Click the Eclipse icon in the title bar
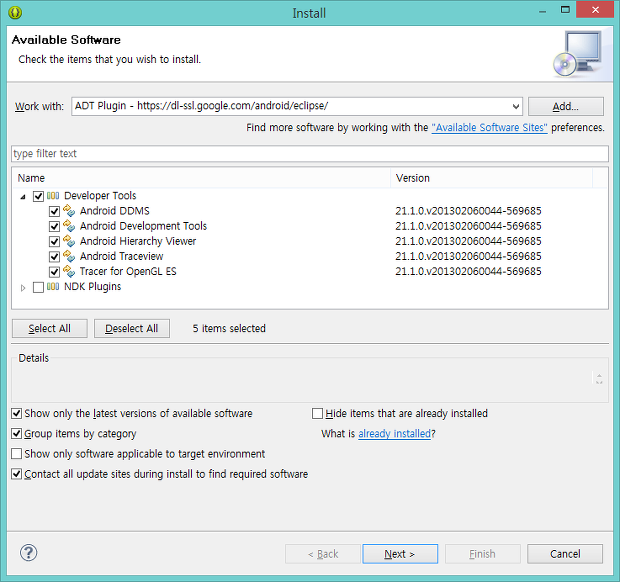Screen dimensions: 620x582 click(15, 13)
